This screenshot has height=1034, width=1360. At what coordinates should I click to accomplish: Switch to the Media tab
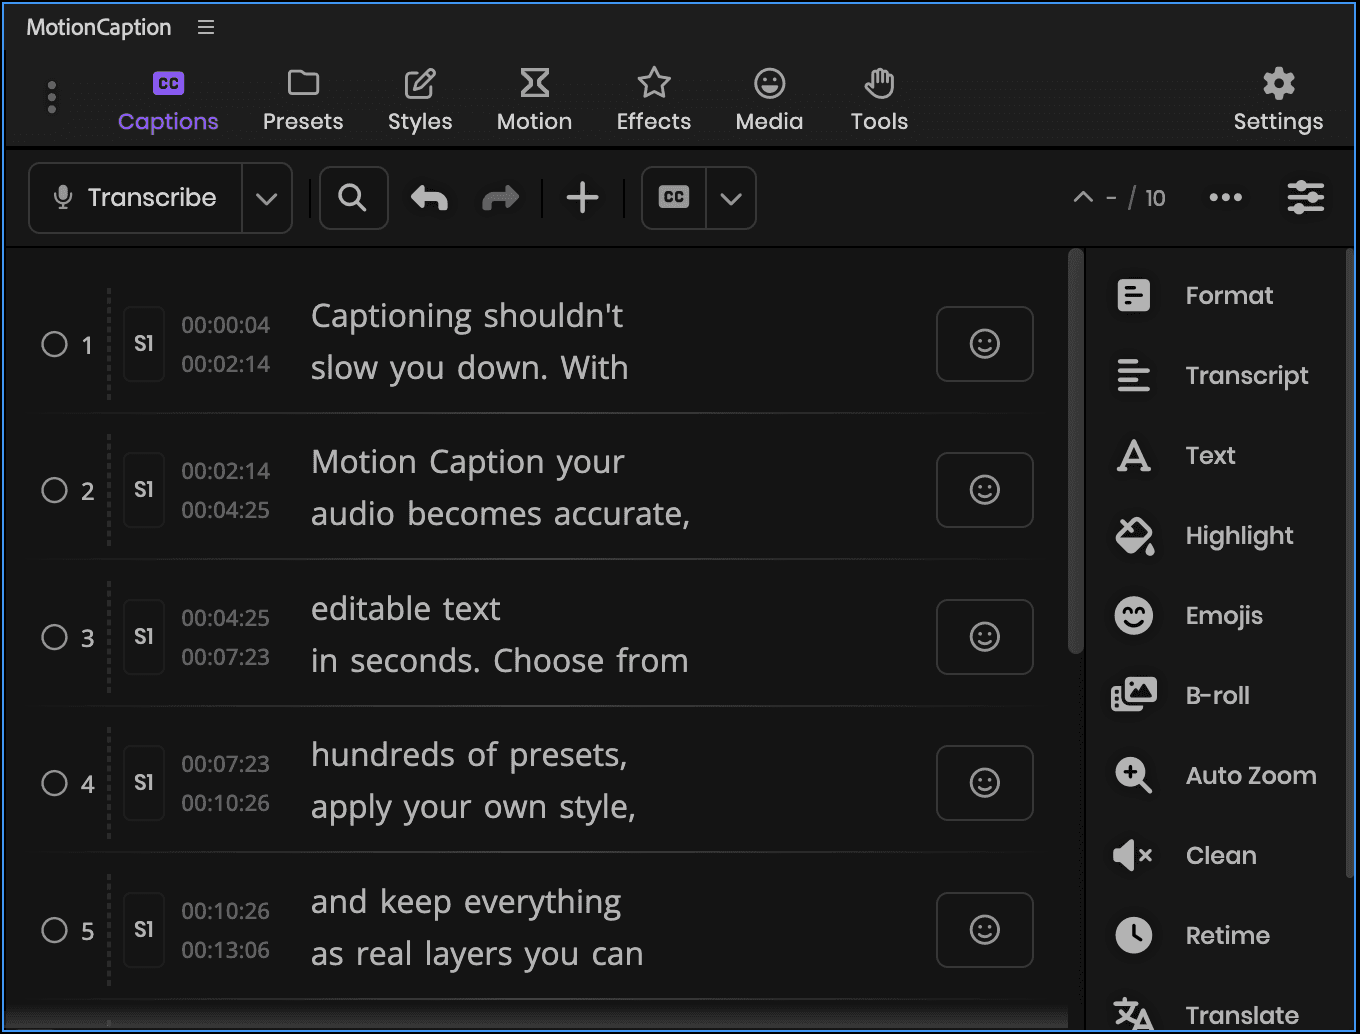769,102
